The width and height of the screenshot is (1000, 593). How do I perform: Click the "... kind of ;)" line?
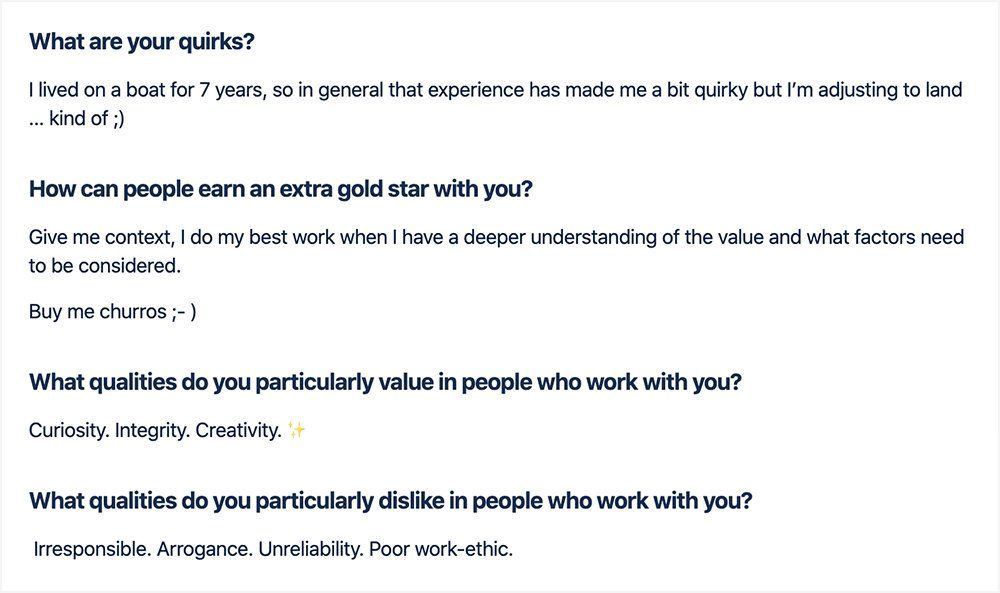click(77, 119)
